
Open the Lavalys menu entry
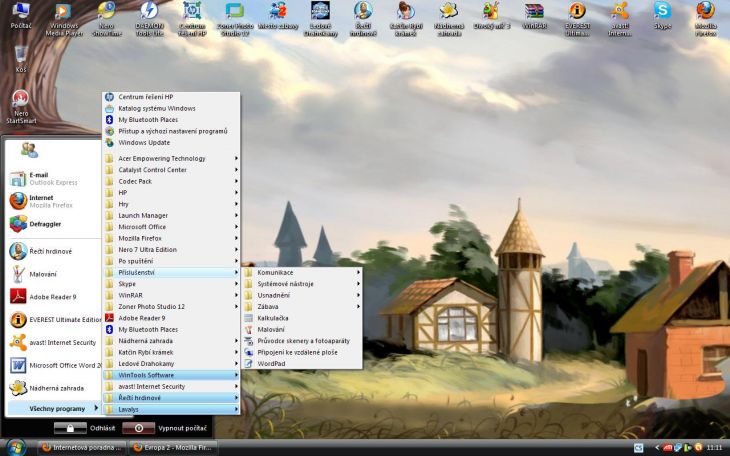[x=171, y=409]
